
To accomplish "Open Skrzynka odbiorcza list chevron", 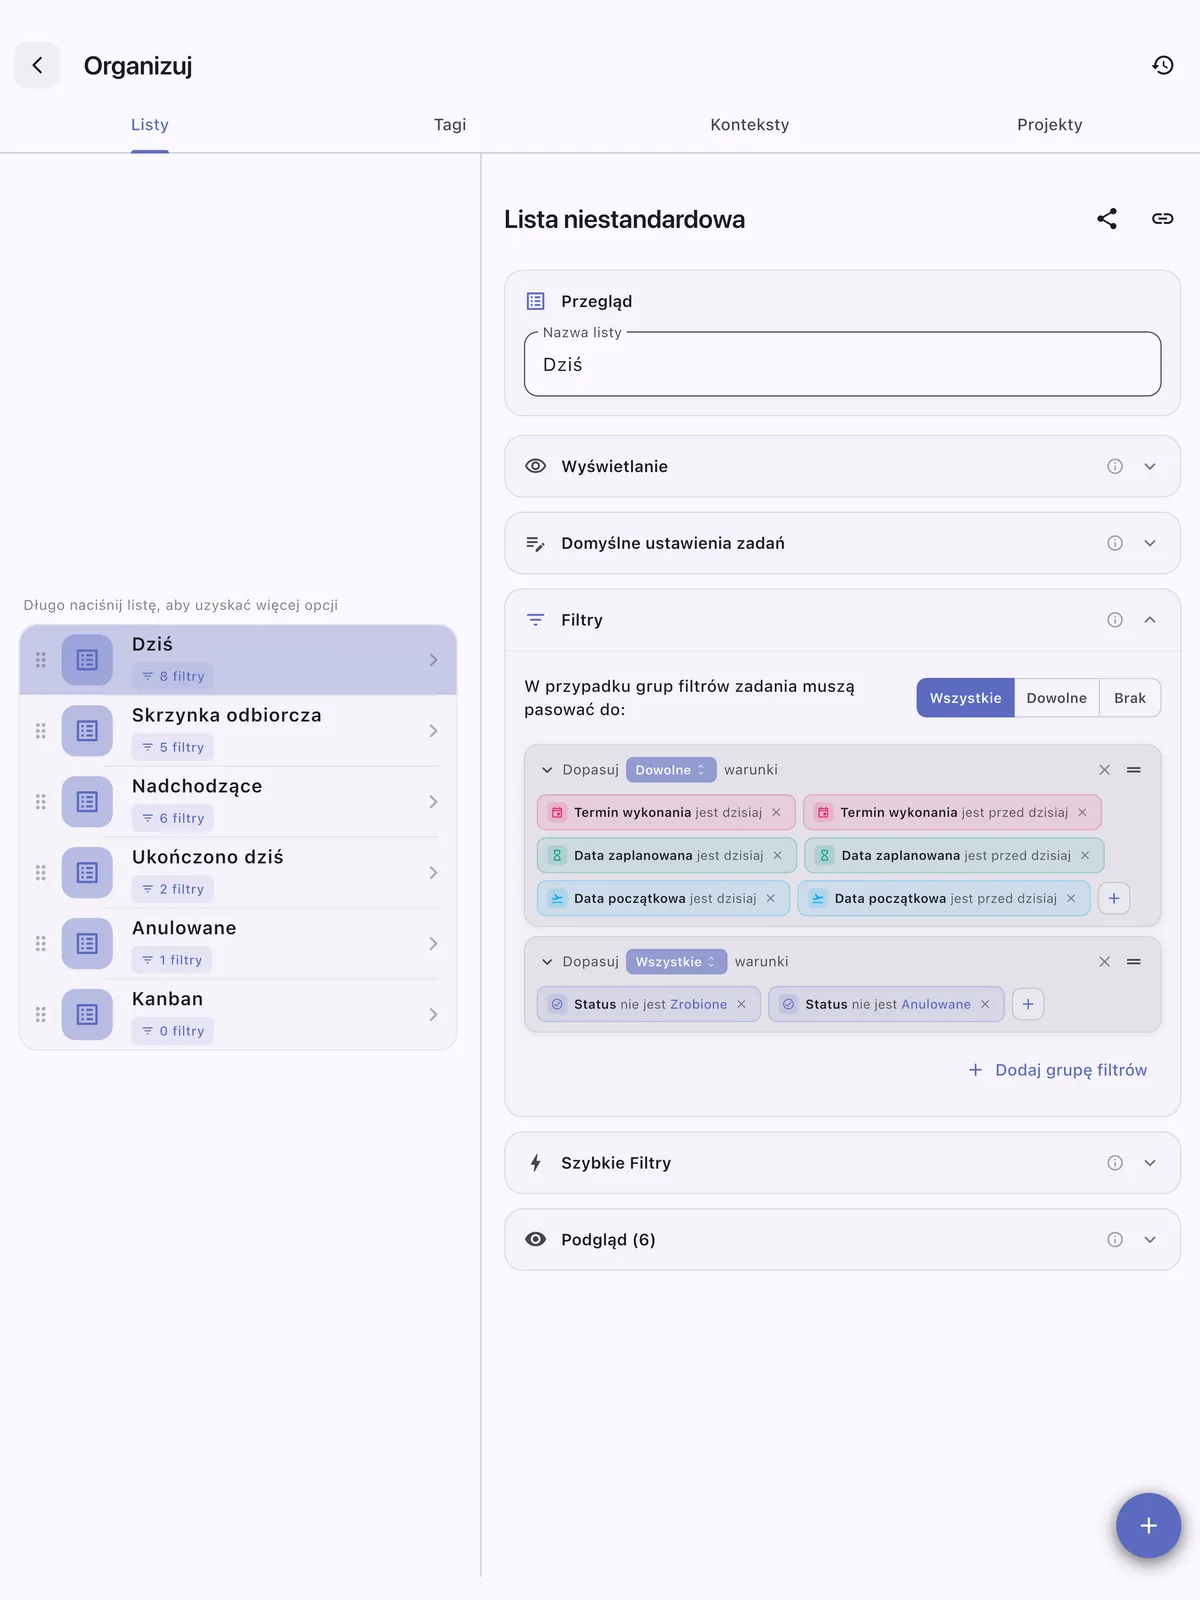I will (x=433, y=731).
